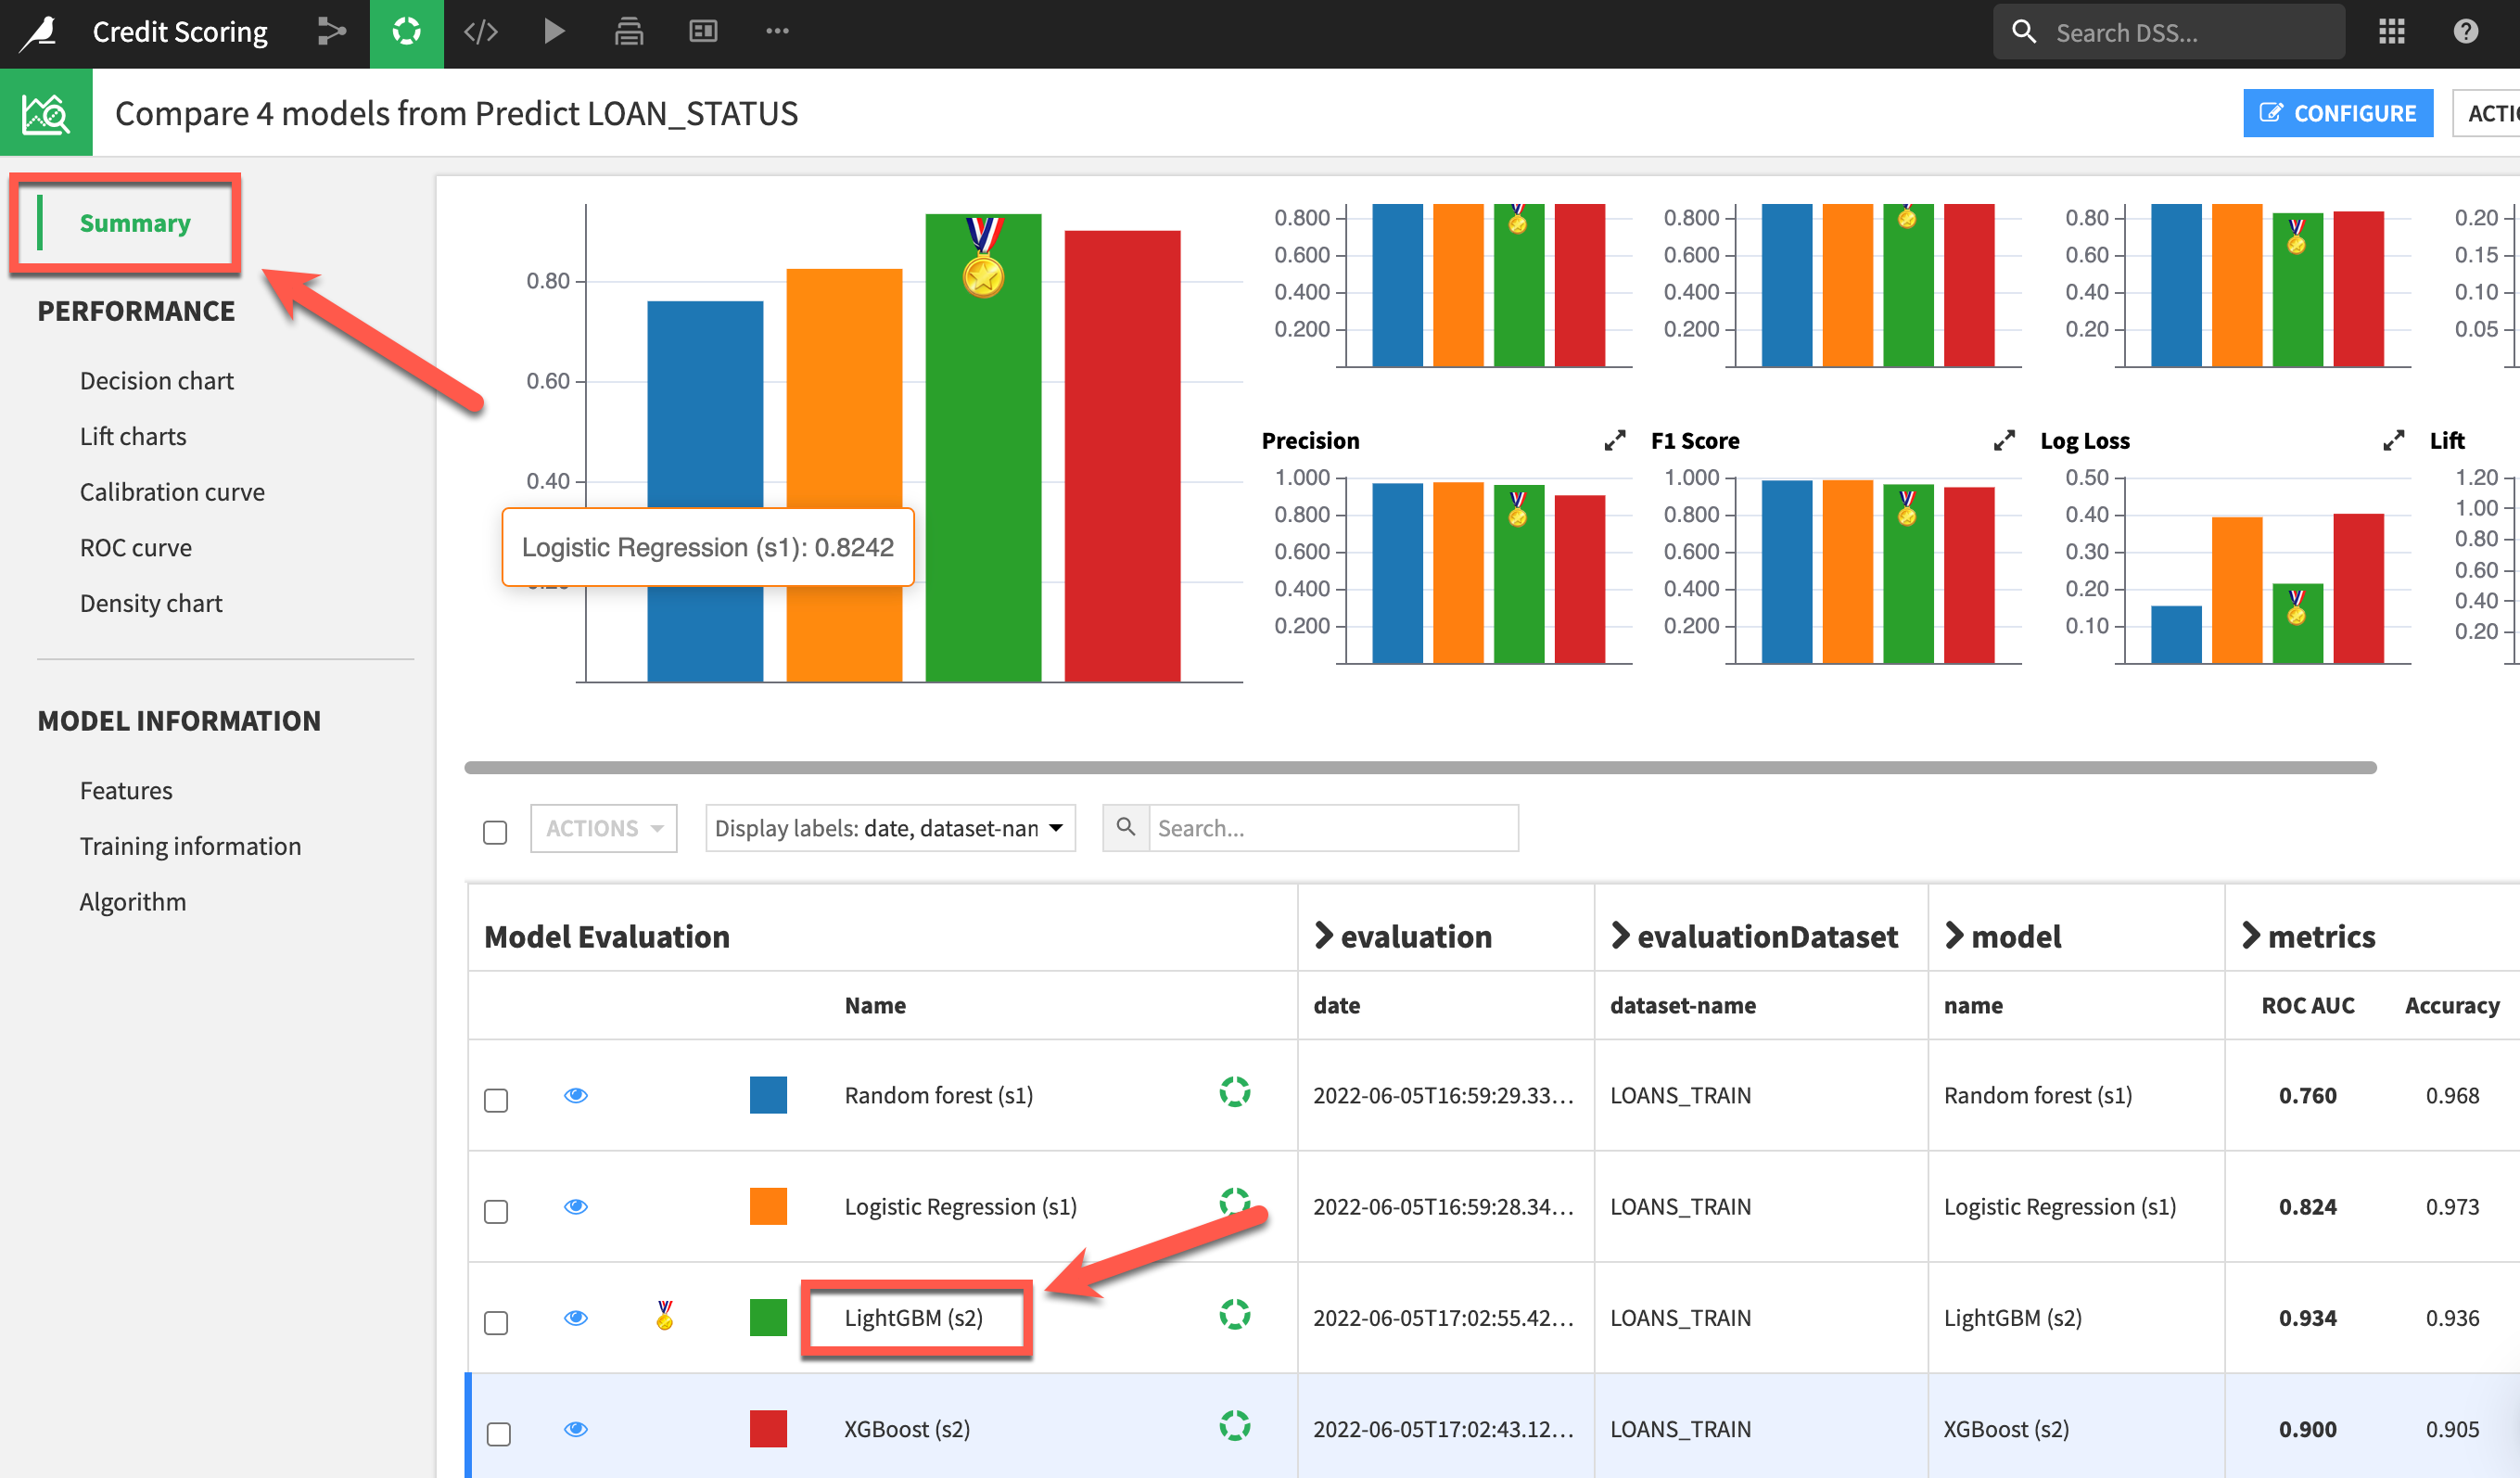
Task: Select the Summary link in sidebar
Action: pyautogui.click(x=135, y=223)
